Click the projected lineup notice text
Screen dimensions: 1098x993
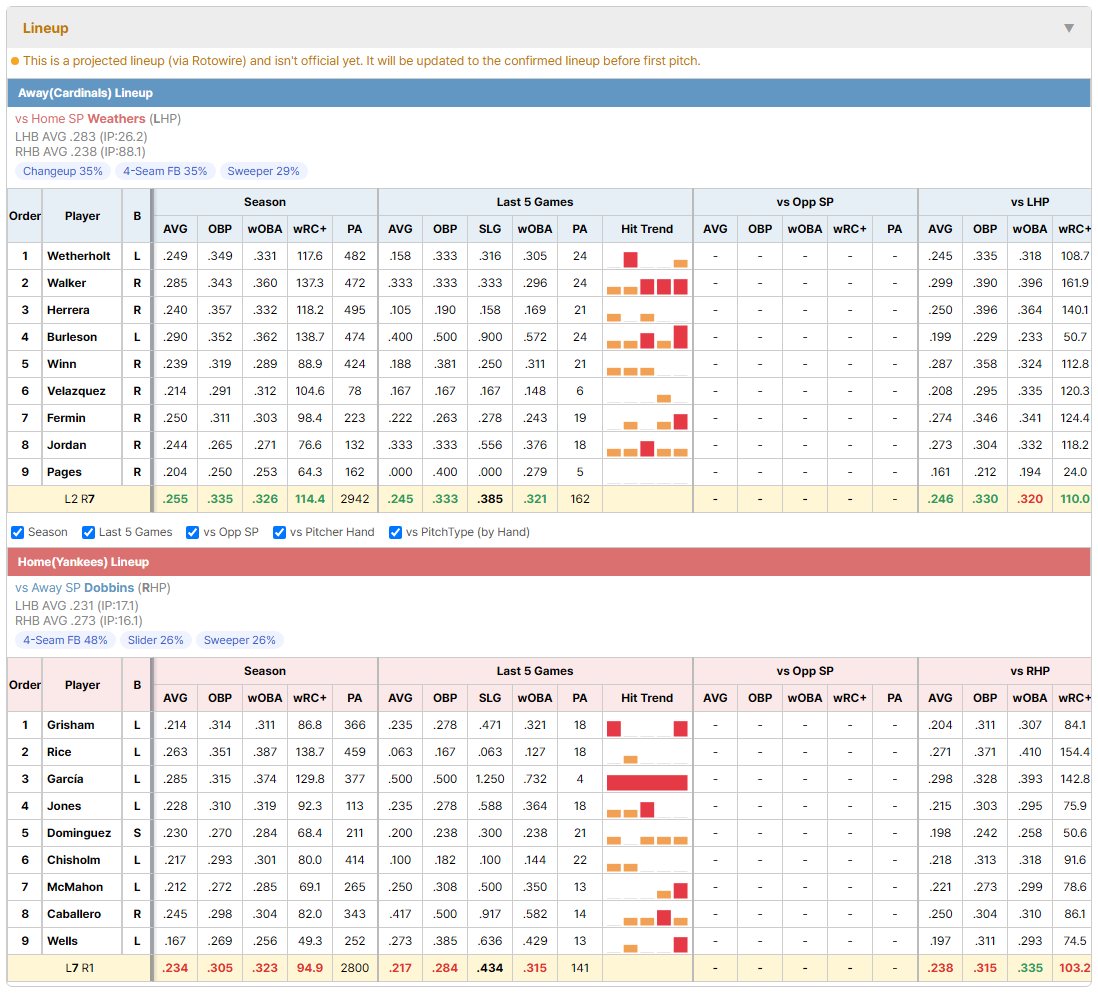tap(361, 61)
